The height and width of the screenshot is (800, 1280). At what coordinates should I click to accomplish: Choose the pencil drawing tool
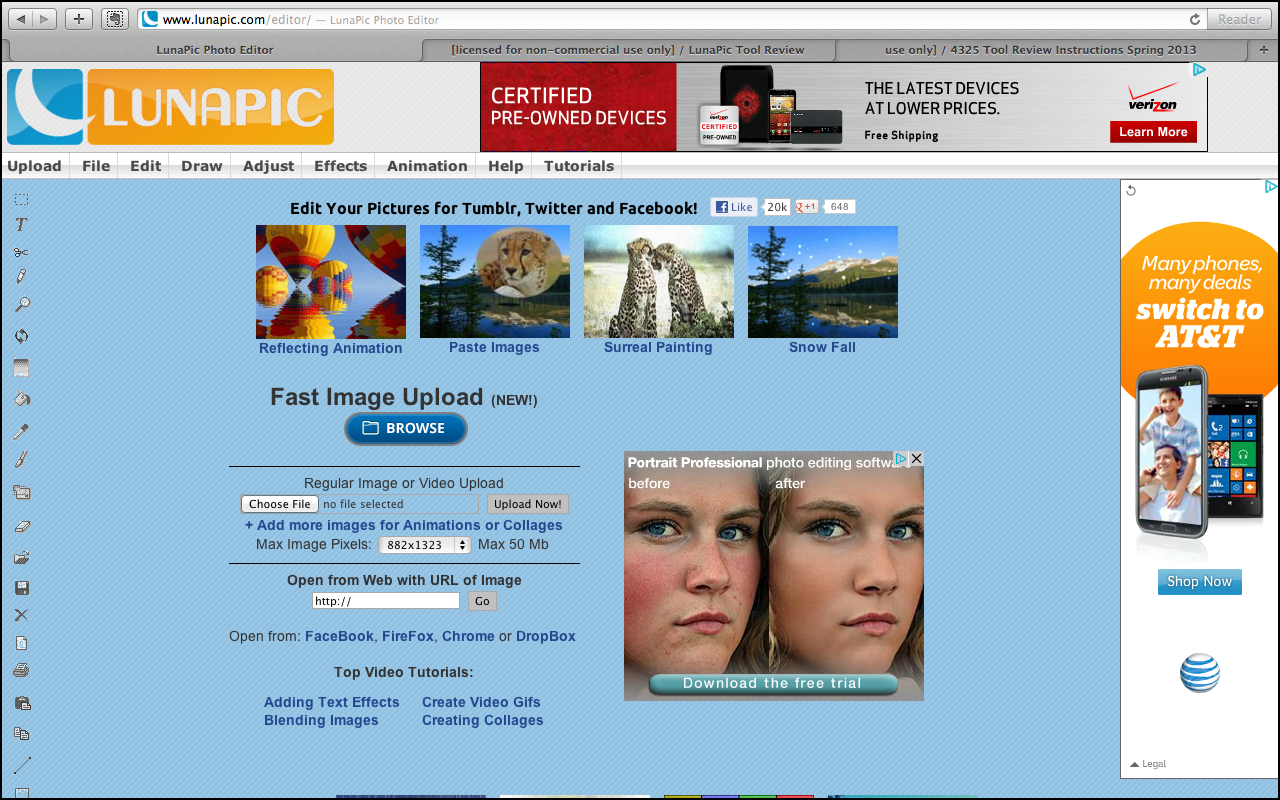click(x=21, y=277)
